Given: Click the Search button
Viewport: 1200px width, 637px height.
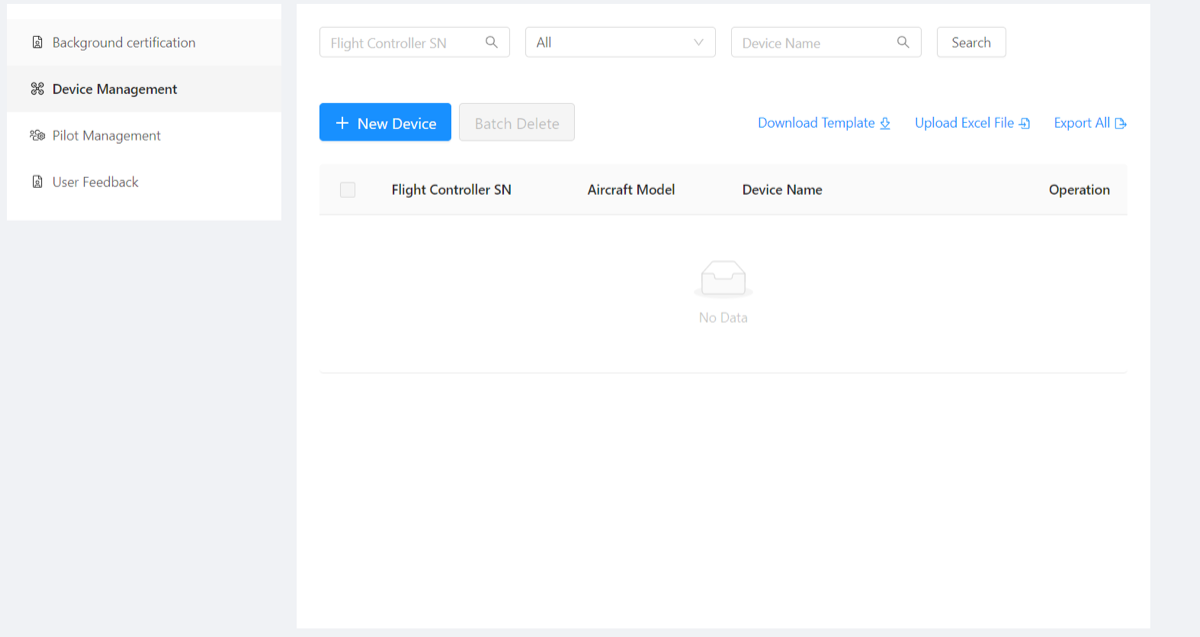Looking at the screenshot, I should [x=970, y=42].
